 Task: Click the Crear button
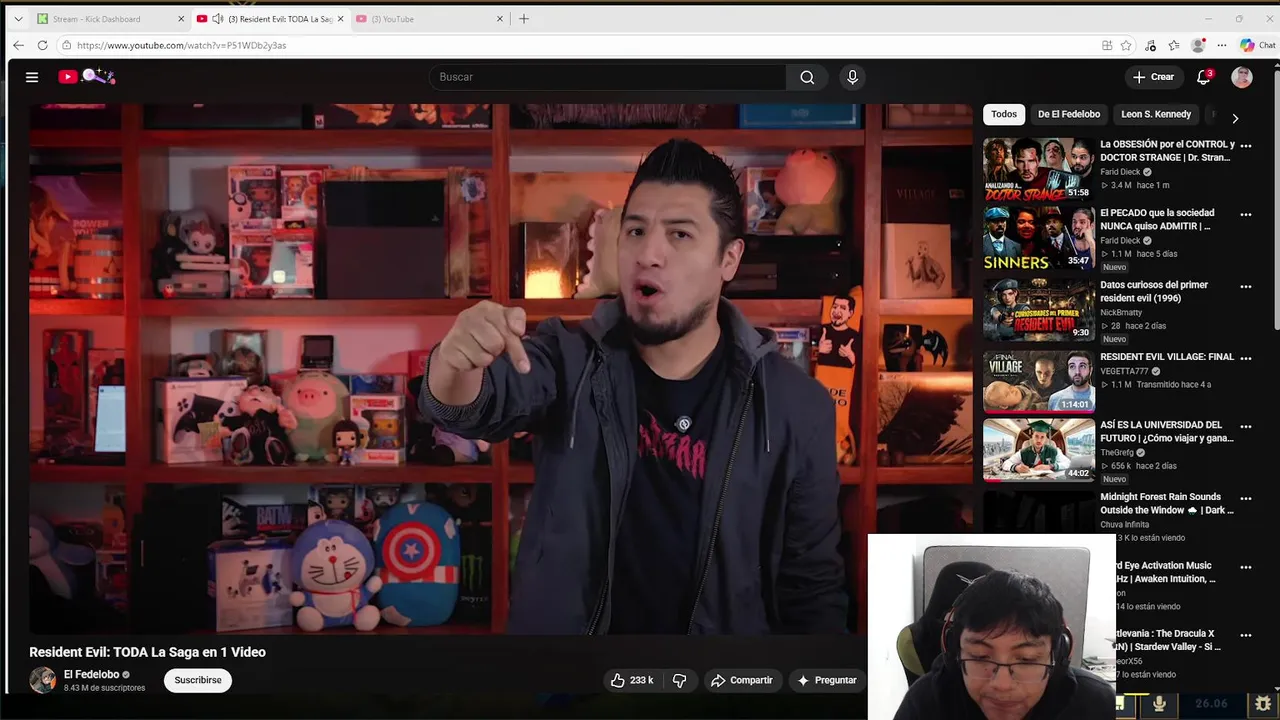[1153, 77]
